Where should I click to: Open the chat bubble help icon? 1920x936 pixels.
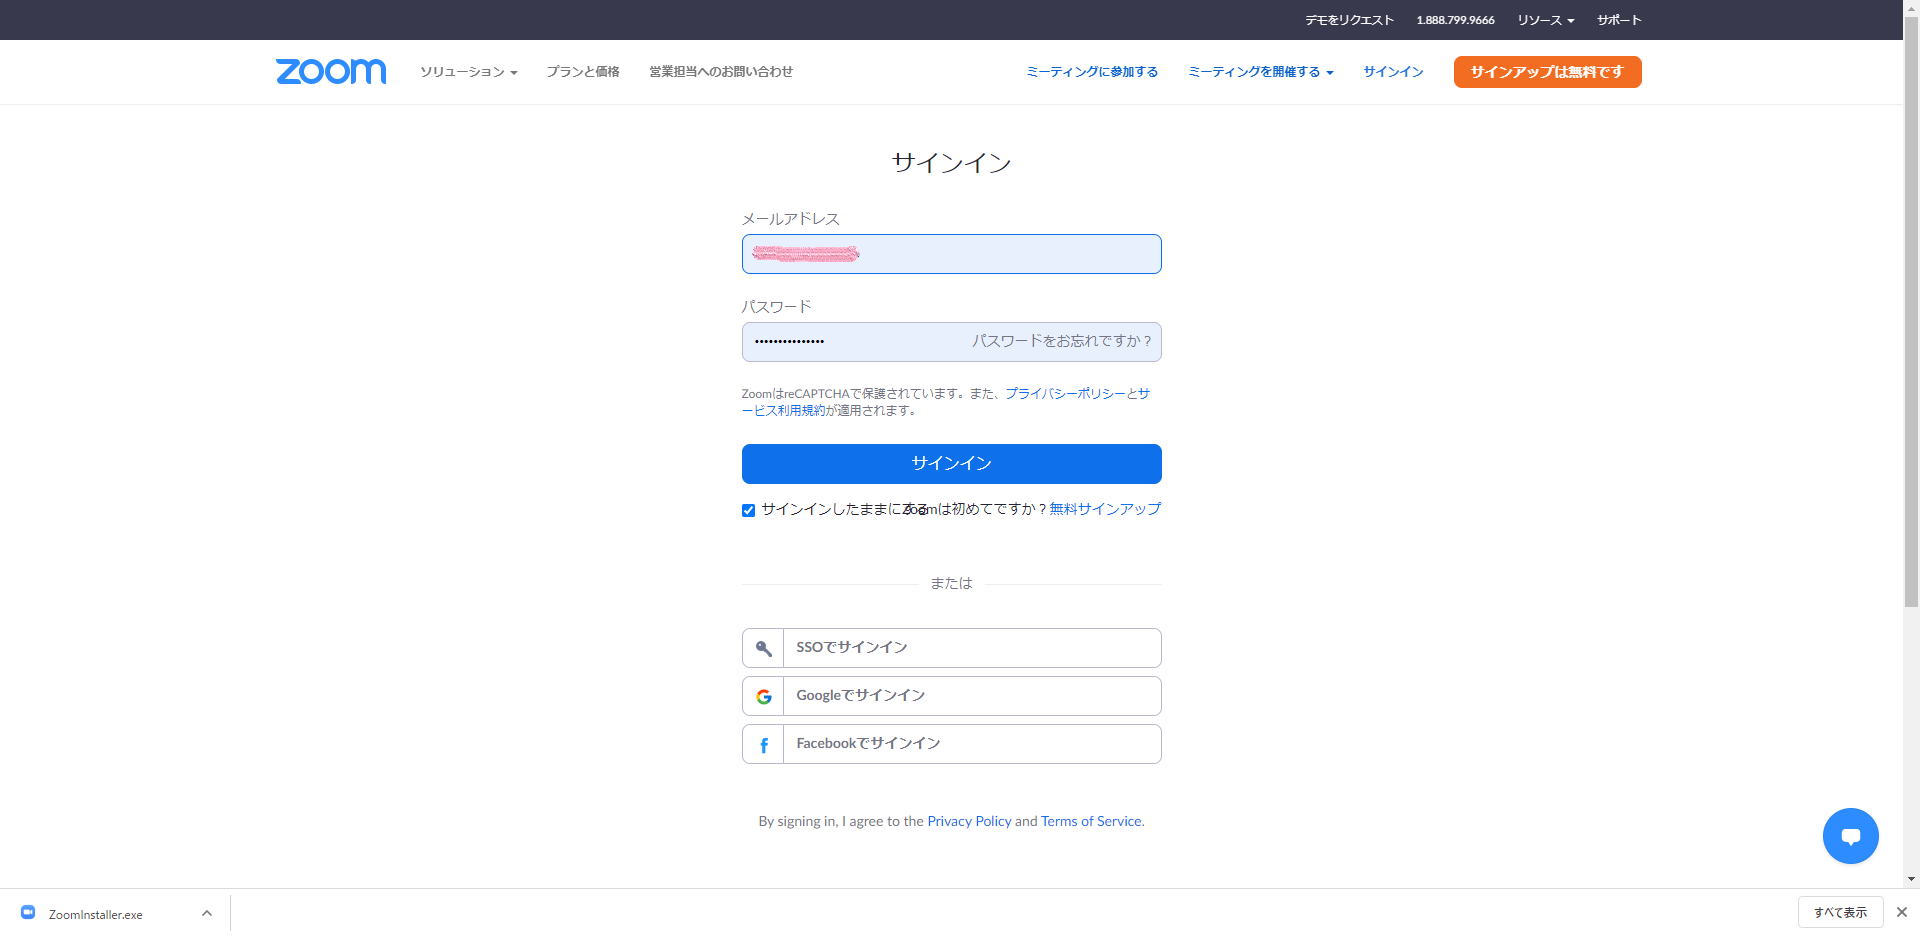click(x=1850, y=836)
